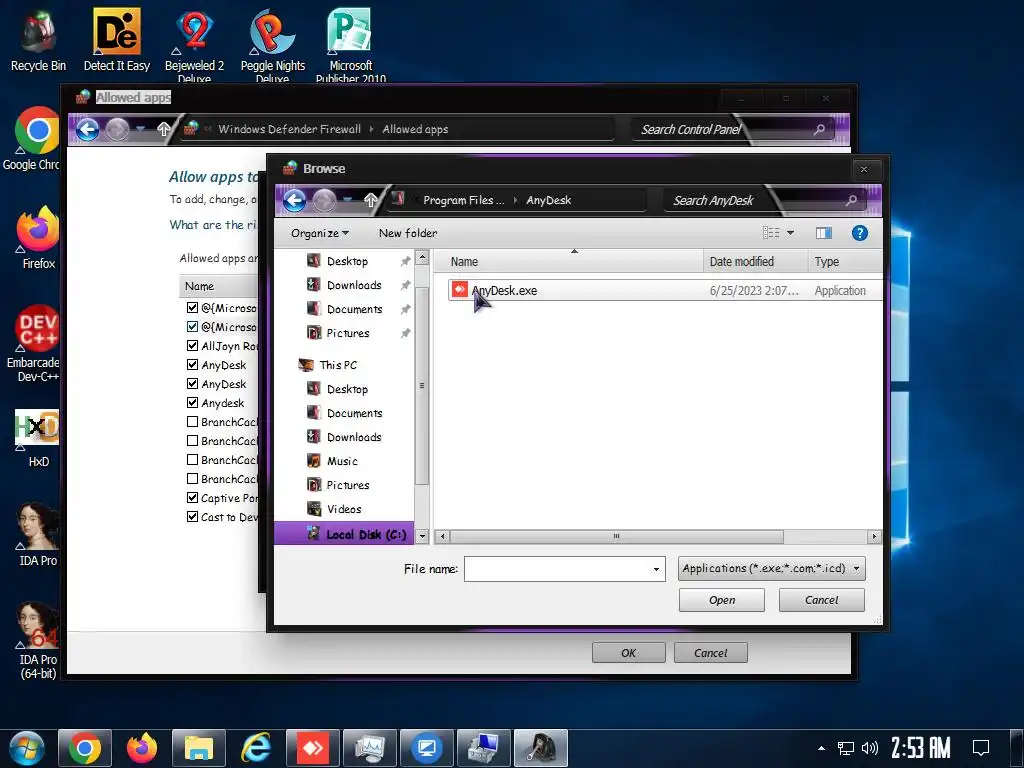This screenshot has height=768, width=1024.
Task: Click the Start button on taskbar
Action: coord(26,748)
